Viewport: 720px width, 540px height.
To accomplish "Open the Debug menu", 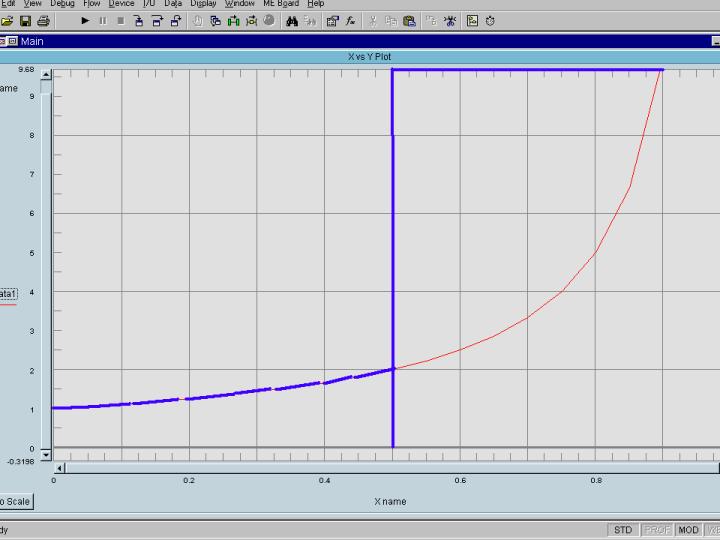I will (62, 4).
